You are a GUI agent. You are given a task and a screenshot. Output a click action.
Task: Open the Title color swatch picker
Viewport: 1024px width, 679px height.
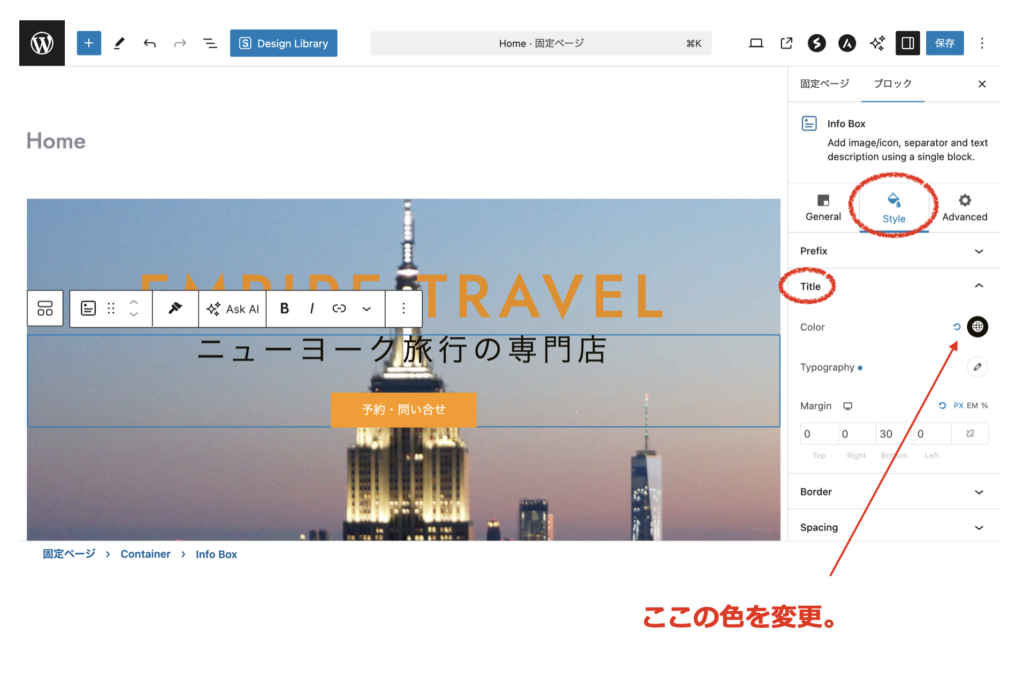click(977, 327)
